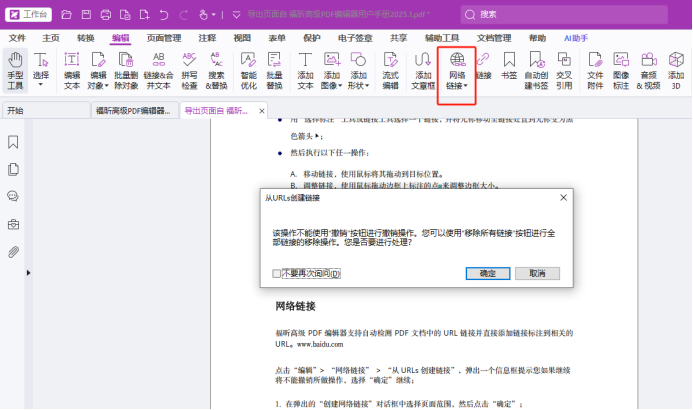This screenshot has width=693, height=410.
Task: Click the 搜索 search field in the title bar
Action: click(564, 15)
